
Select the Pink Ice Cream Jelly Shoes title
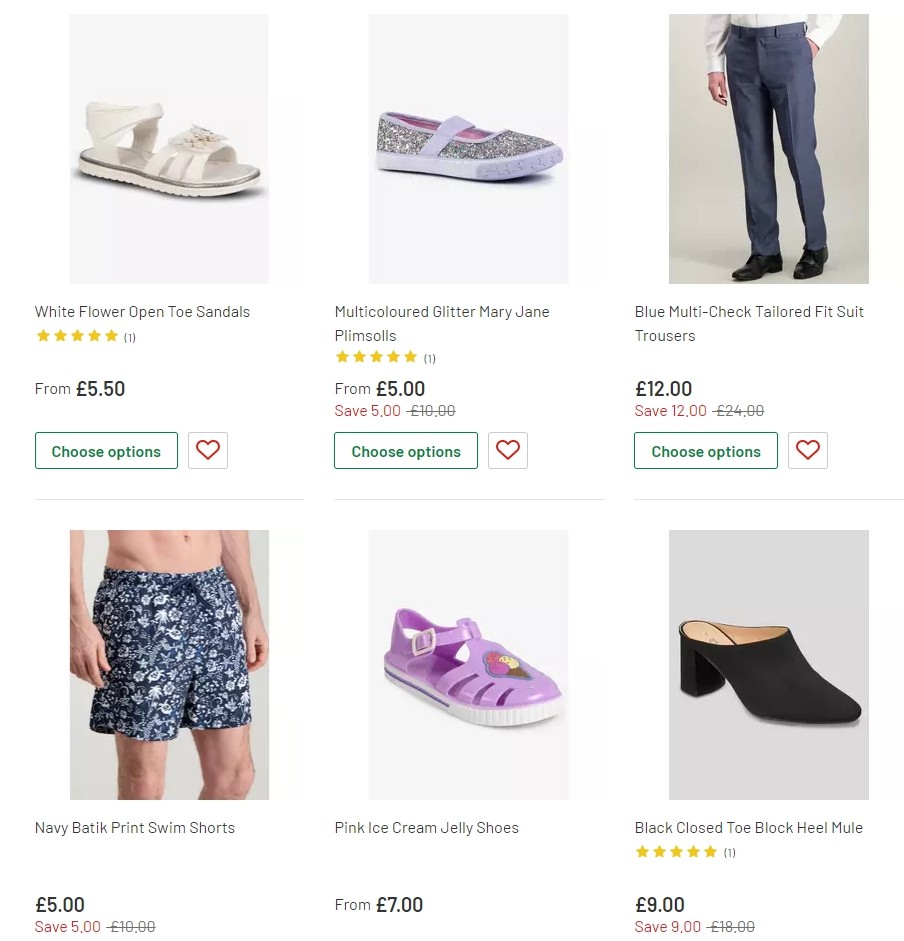tap(427, 827)
